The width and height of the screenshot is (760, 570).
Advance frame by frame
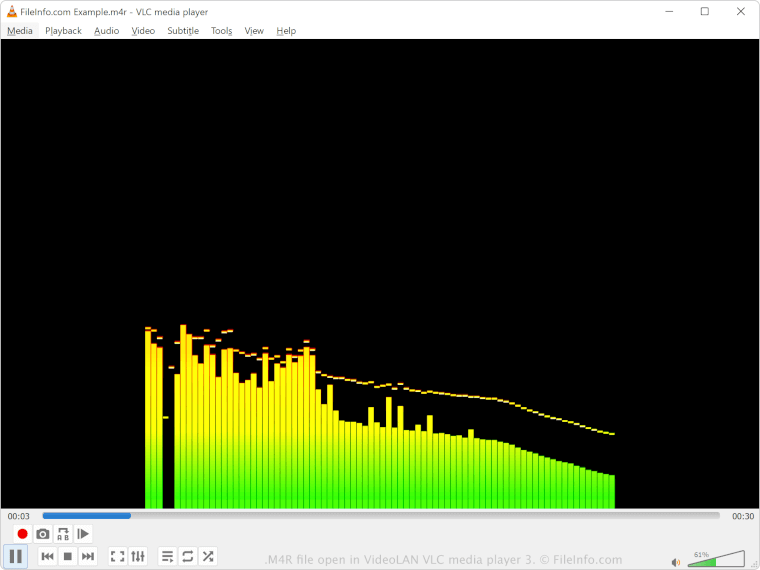click(x=84, y=534)
